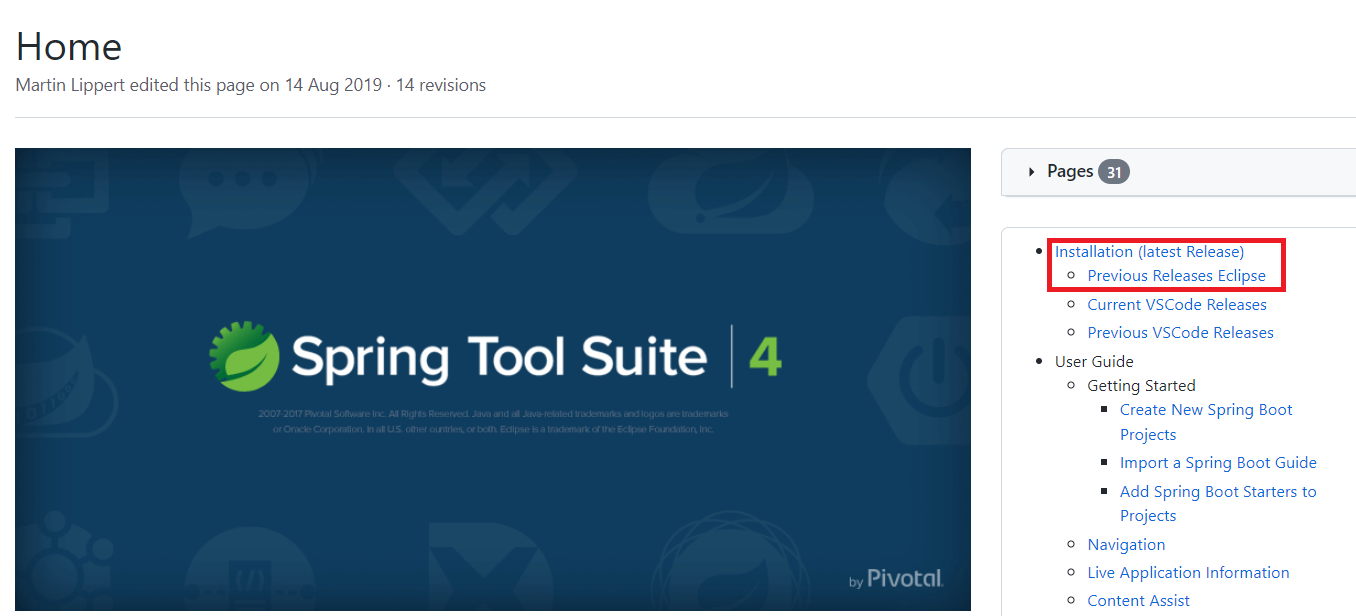This screenshot has height=616, width=1356.
Task: Click the Getting Started list item text
Action: (1141, 386)
